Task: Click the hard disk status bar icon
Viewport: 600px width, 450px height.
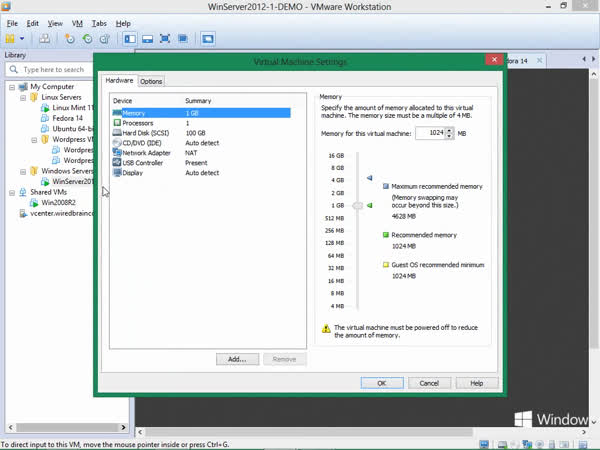Action: pos(502,444)
